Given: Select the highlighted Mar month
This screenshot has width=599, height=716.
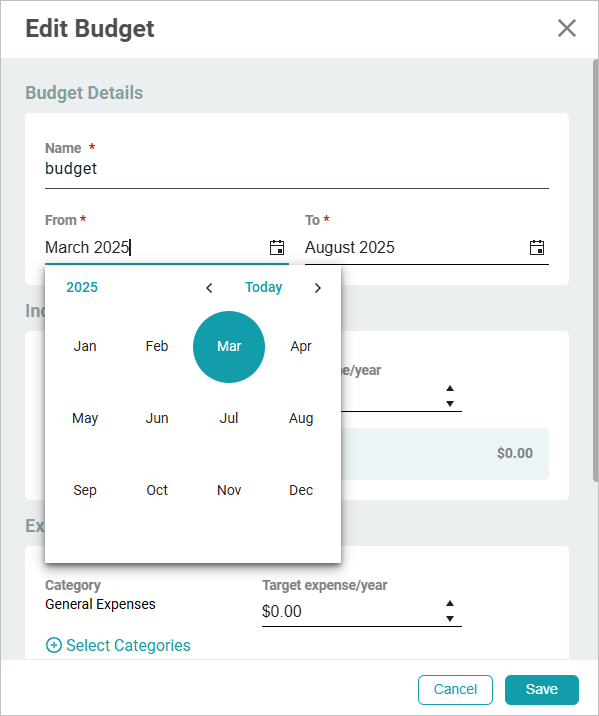Looking at the screenshot, I should (229, 347).
